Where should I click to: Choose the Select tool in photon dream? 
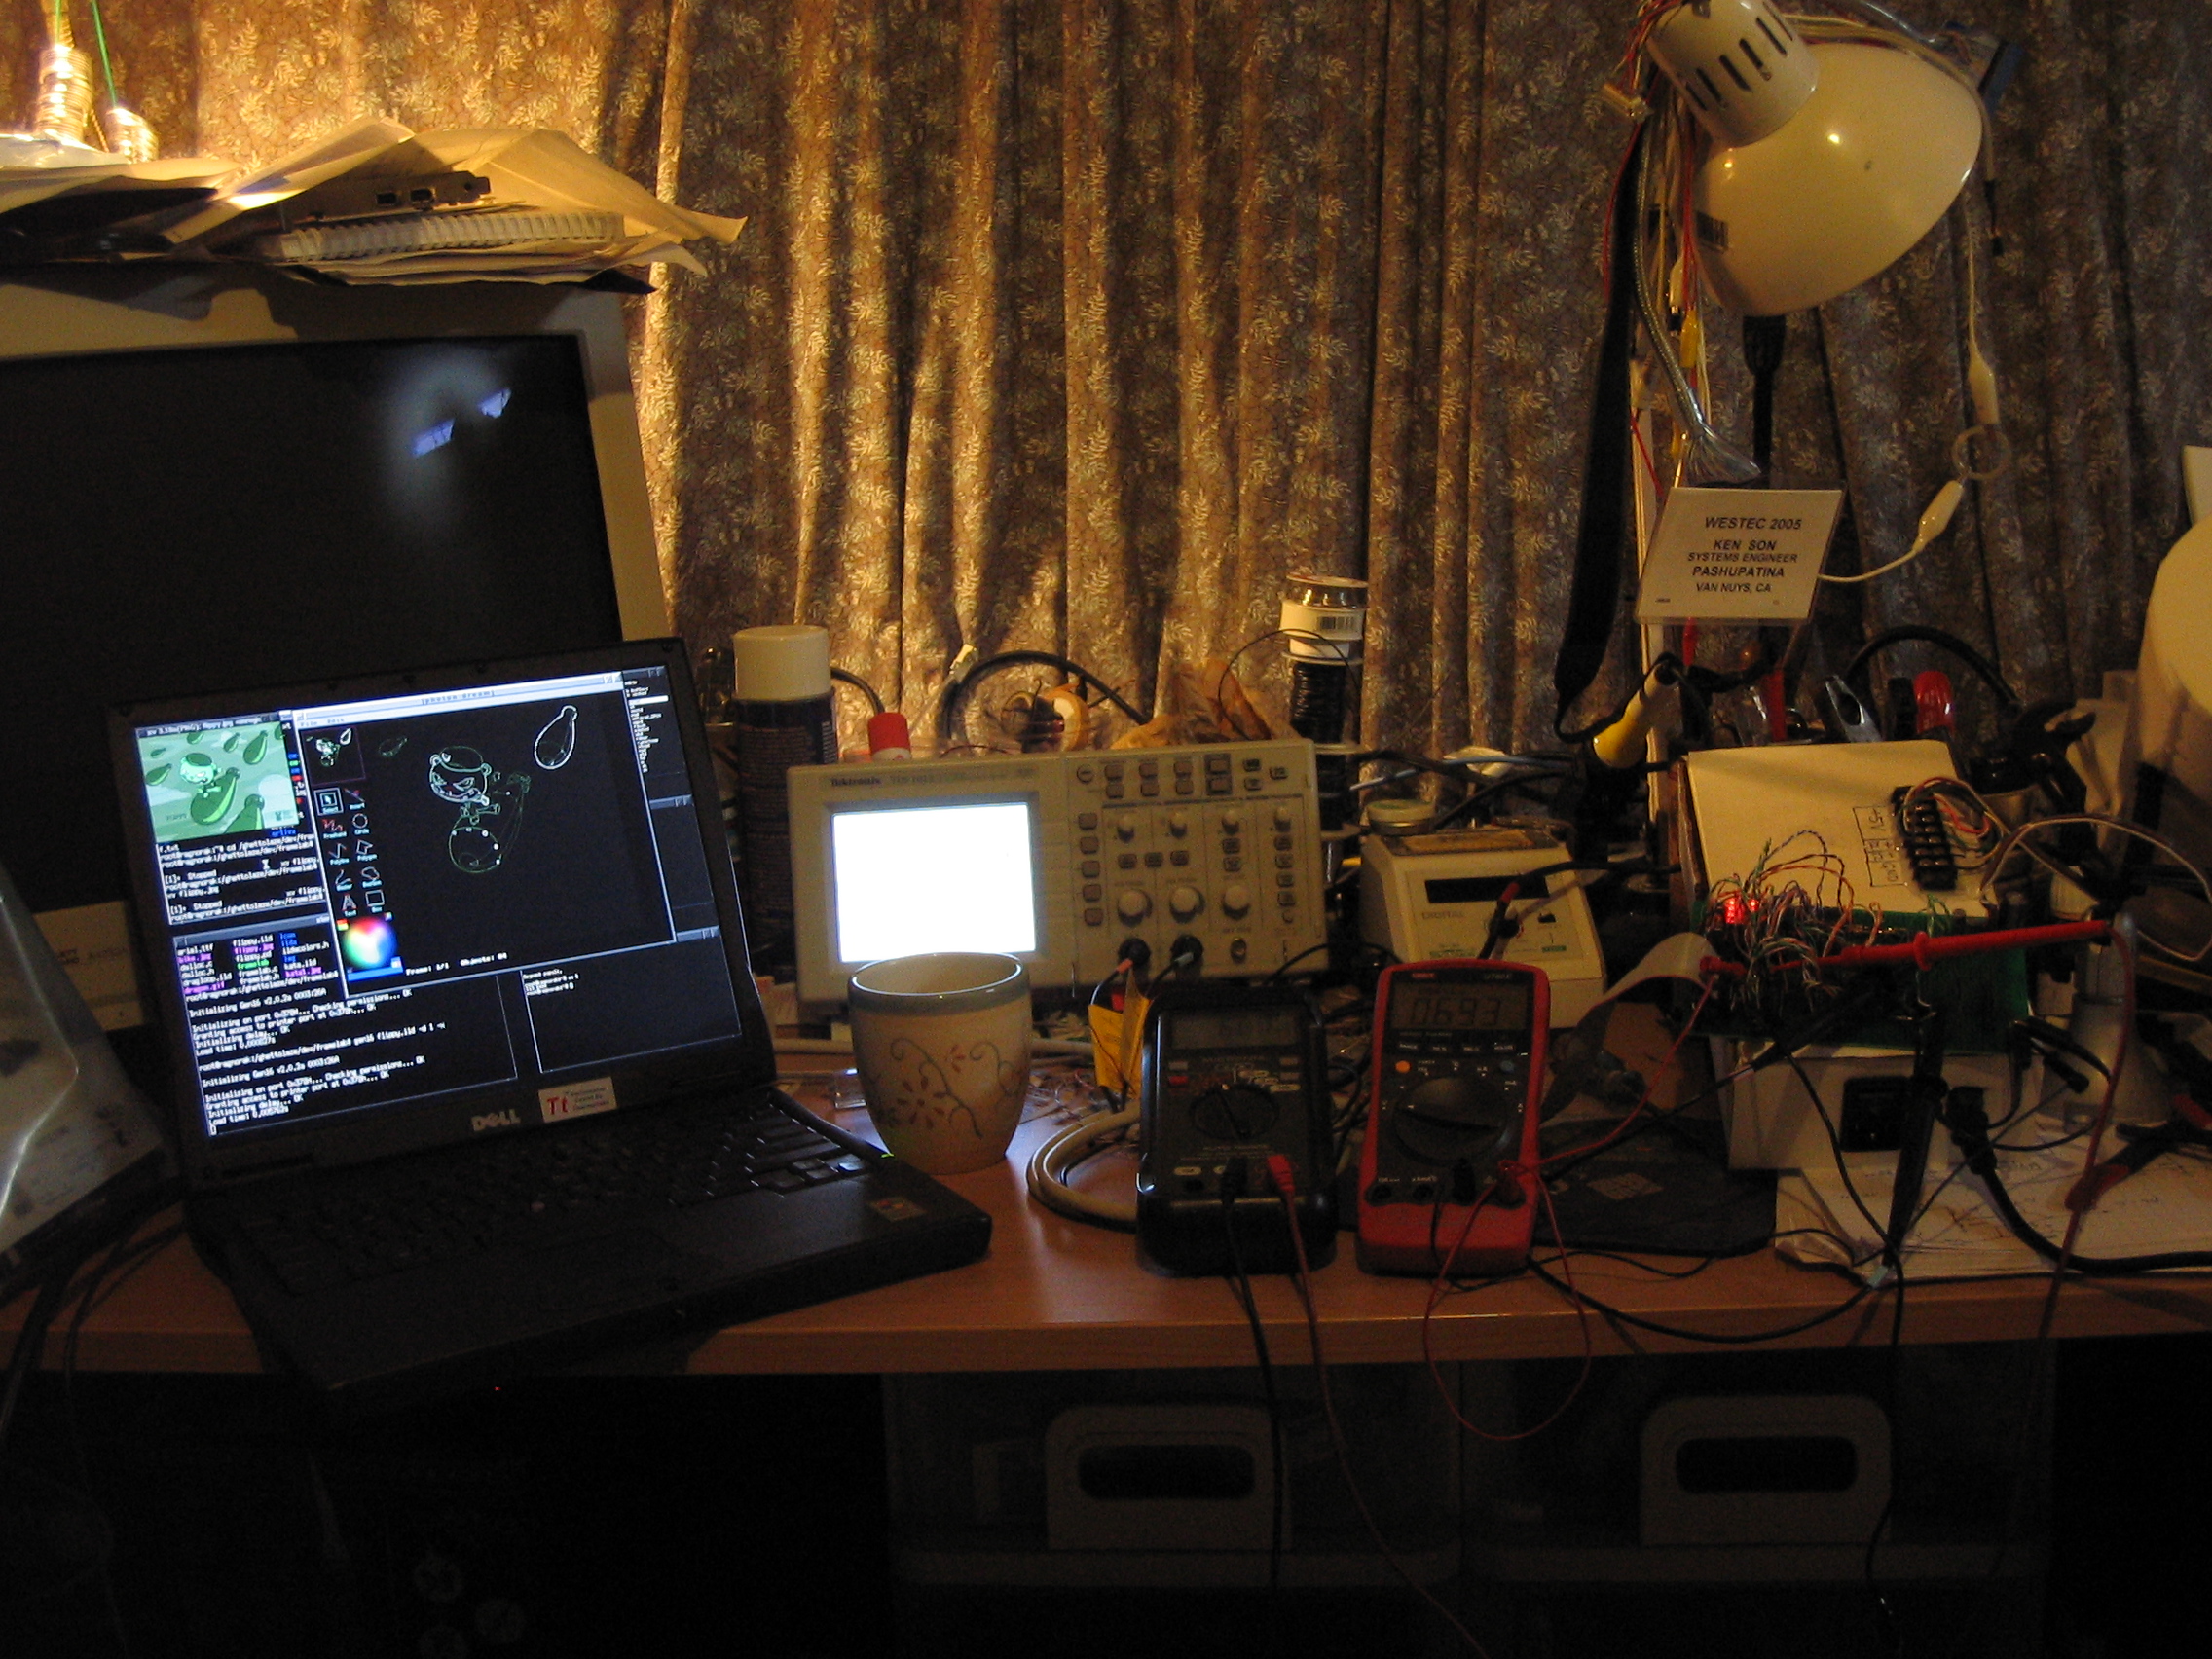click(329, 801)
